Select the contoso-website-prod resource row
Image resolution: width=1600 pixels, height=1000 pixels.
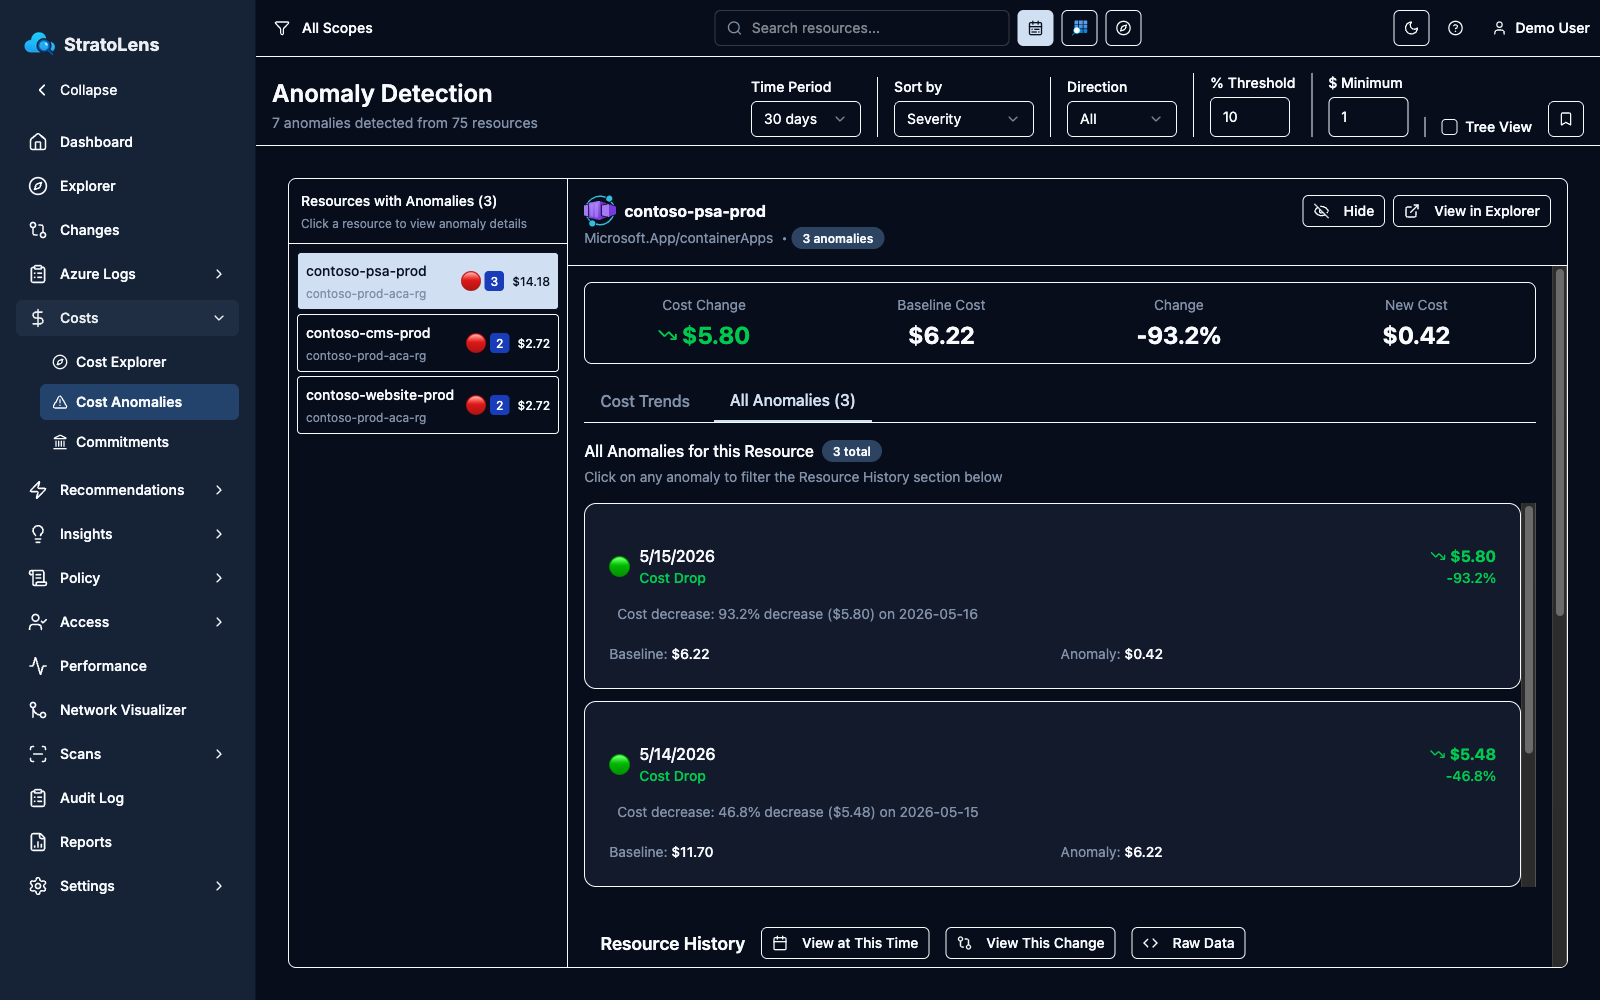point(428,405)
